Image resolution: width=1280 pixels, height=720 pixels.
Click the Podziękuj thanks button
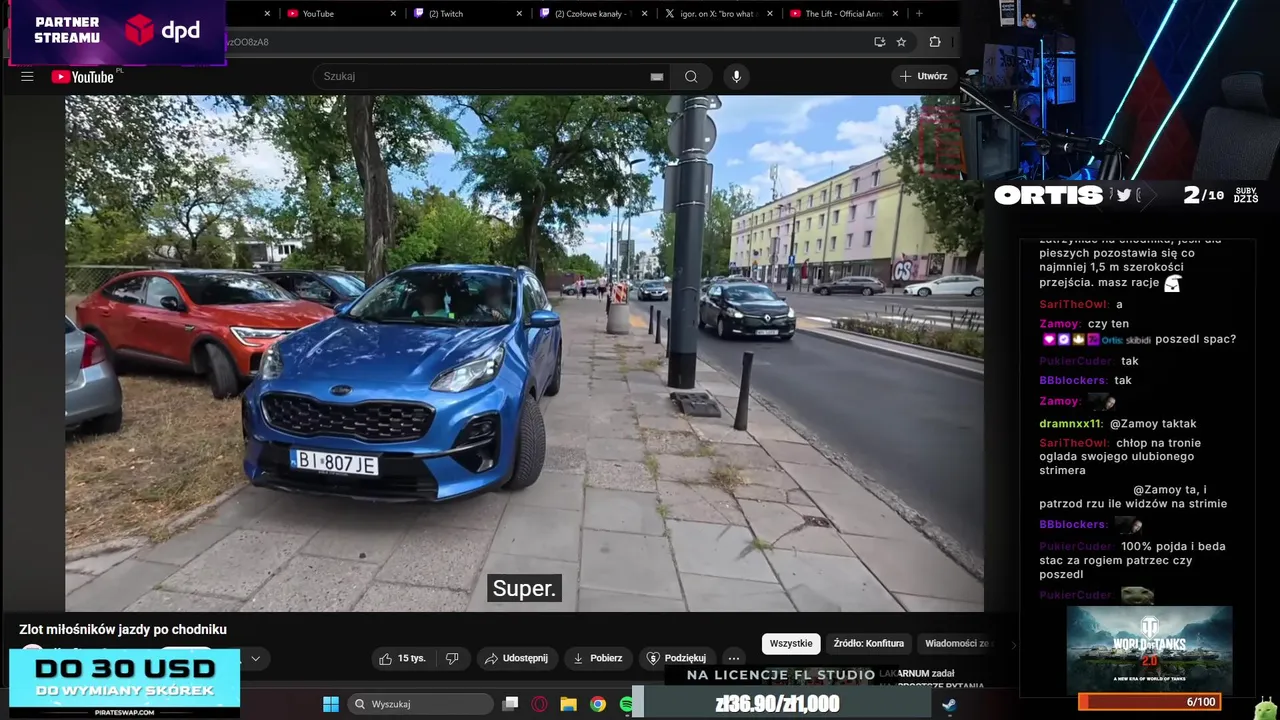click(x=677, y=658)
